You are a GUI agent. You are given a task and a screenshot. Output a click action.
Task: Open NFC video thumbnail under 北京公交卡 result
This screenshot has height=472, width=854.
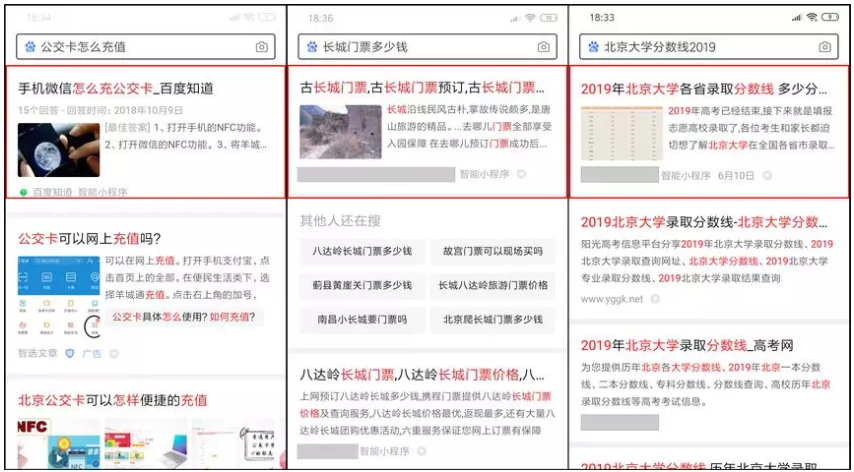pos(59,443)
